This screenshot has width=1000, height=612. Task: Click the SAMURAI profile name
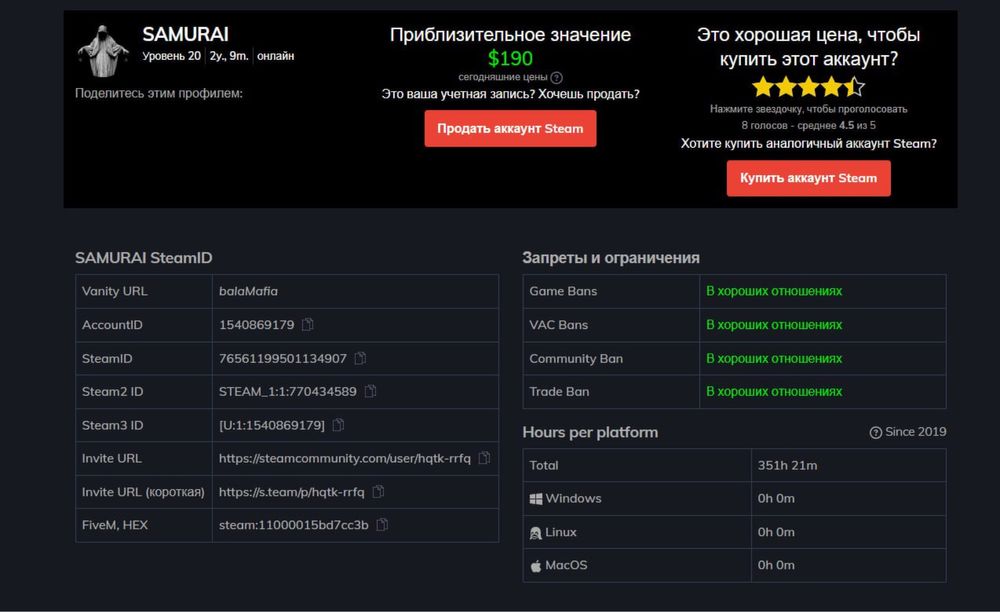click(x=185, y=34)
